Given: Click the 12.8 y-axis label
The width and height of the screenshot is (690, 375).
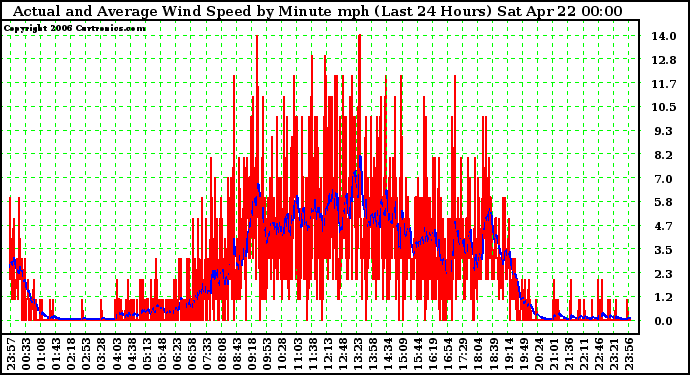Looking at the screenshot, I should click(x=664, y=60).
